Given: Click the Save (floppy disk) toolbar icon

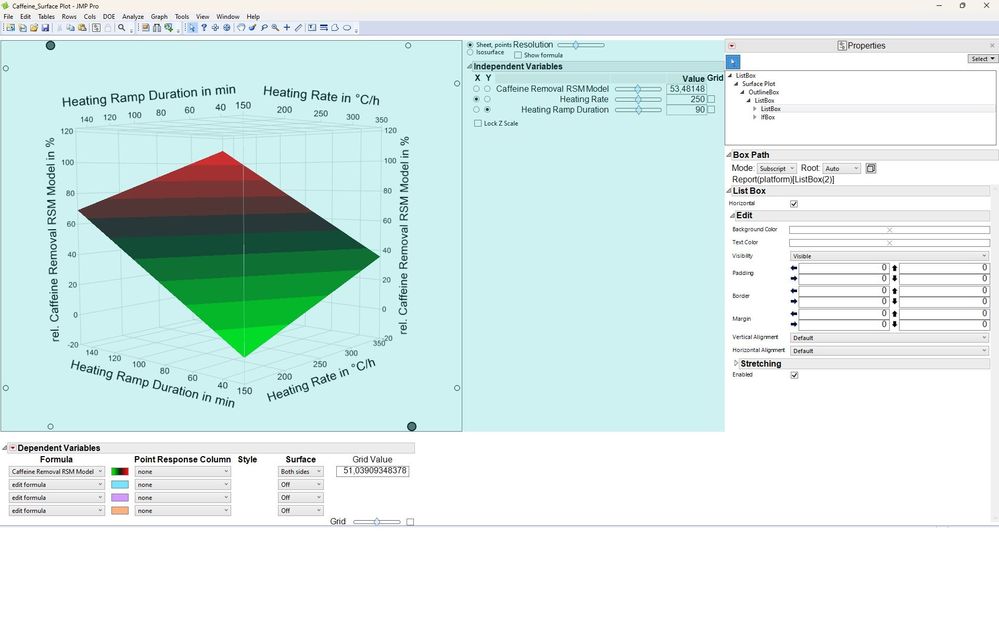Looking at the screenshot, I should [45, 28].
